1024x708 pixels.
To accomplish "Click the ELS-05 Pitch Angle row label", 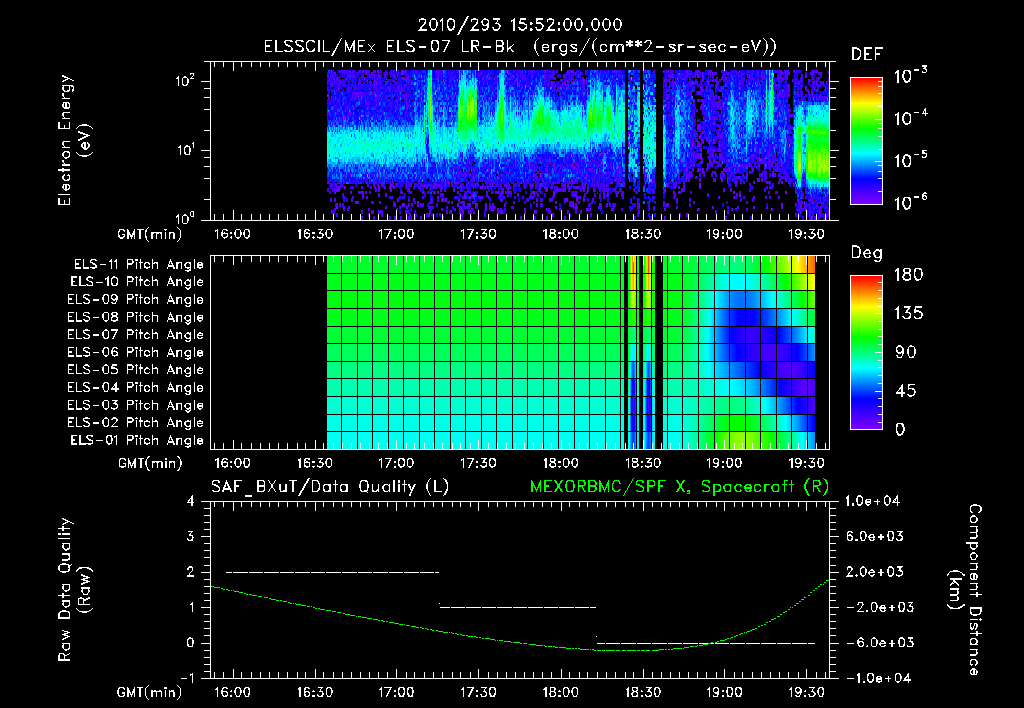I will tap(136, 370).
